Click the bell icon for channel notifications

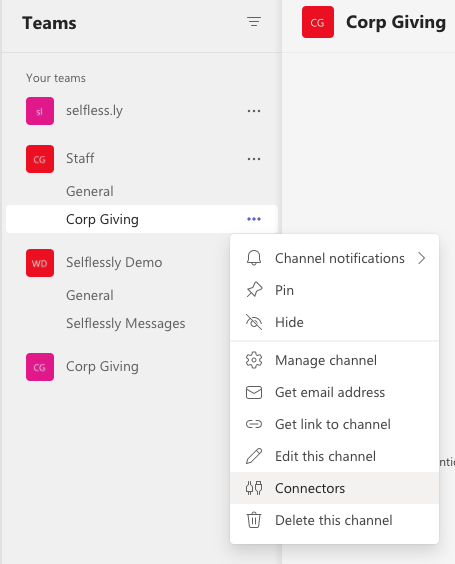[x=254, y=258]
